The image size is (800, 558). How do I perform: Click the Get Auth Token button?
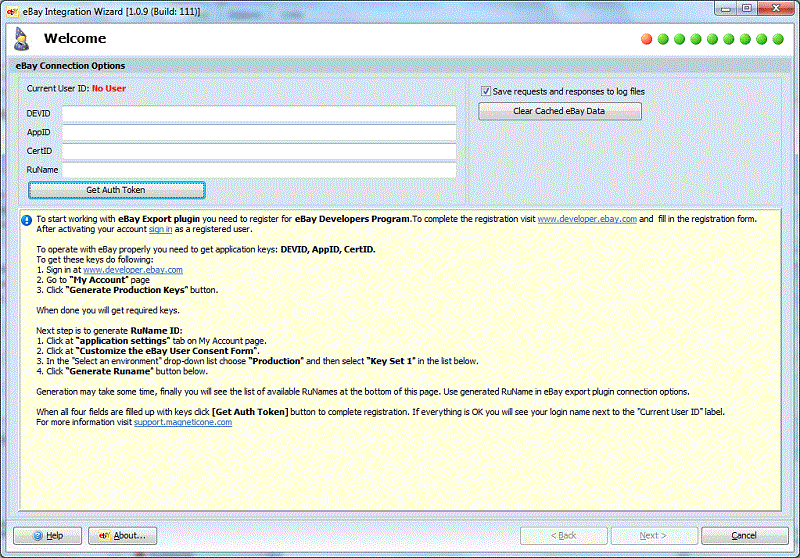click(116, 190)
